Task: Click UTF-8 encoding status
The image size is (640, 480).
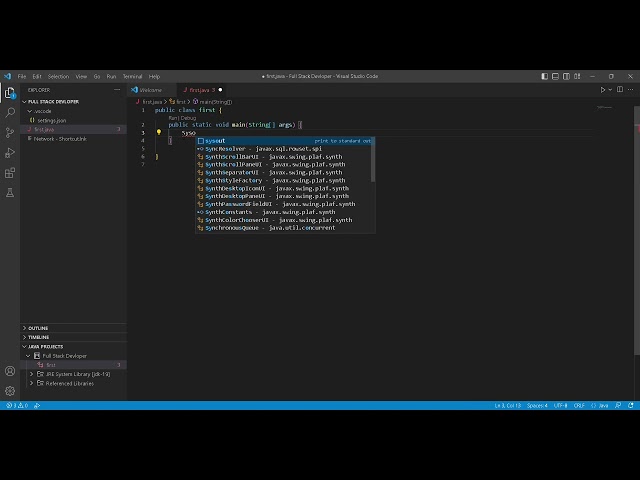Action: click(x=560, y=406)
